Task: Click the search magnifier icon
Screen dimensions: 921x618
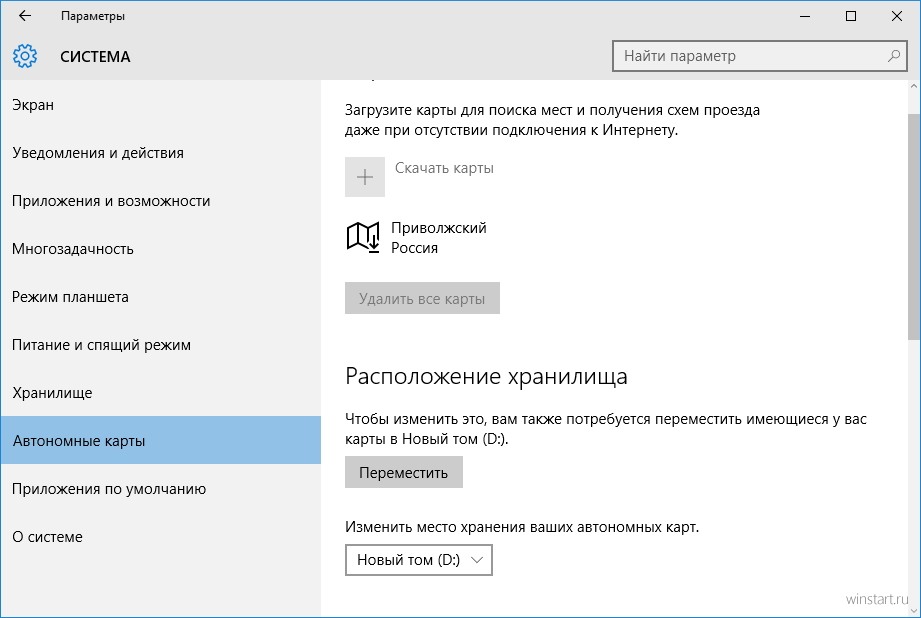Action: point(893,56)
